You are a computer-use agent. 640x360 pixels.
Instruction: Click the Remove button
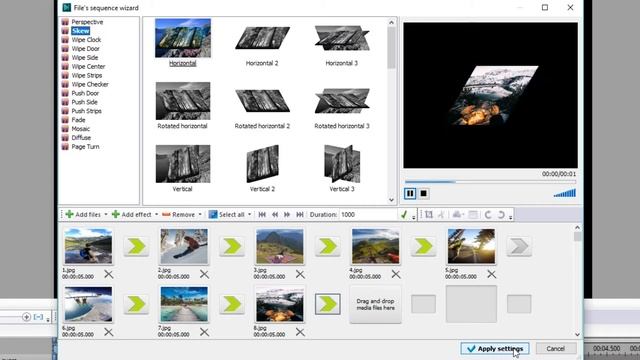(178, 215)
